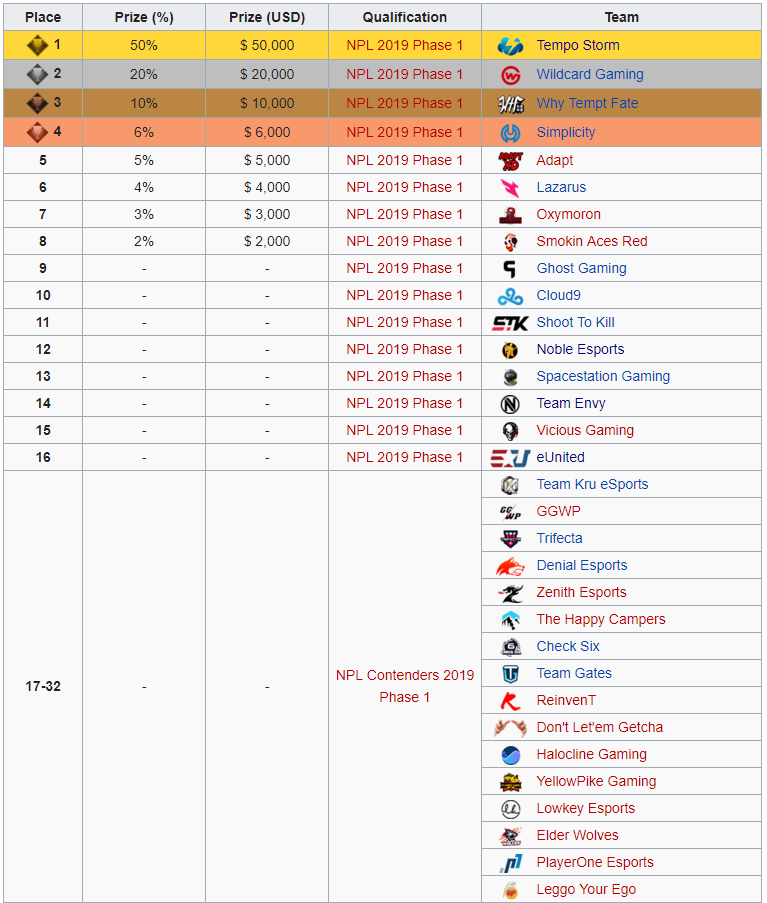Select the $ 50,000 prize cell

[x=267, y=46]
